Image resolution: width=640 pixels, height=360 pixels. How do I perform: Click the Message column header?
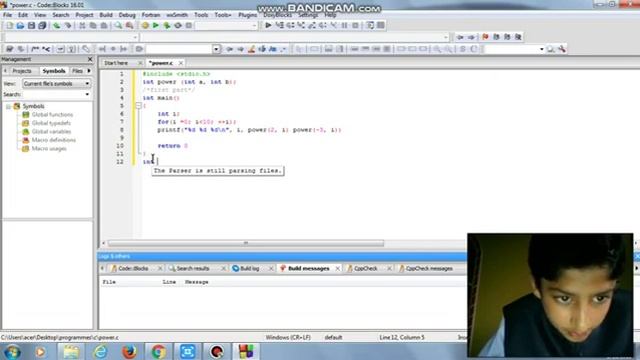(197, 282)
